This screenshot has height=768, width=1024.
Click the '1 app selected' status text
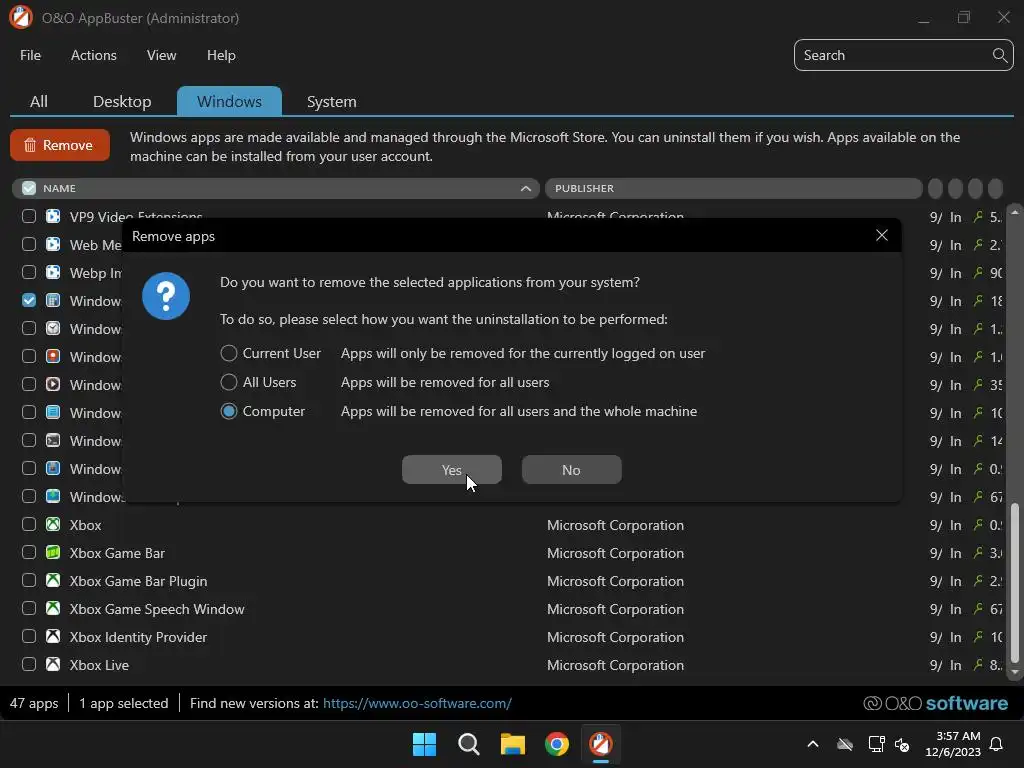pyautogui.click(x=123, y=703)
